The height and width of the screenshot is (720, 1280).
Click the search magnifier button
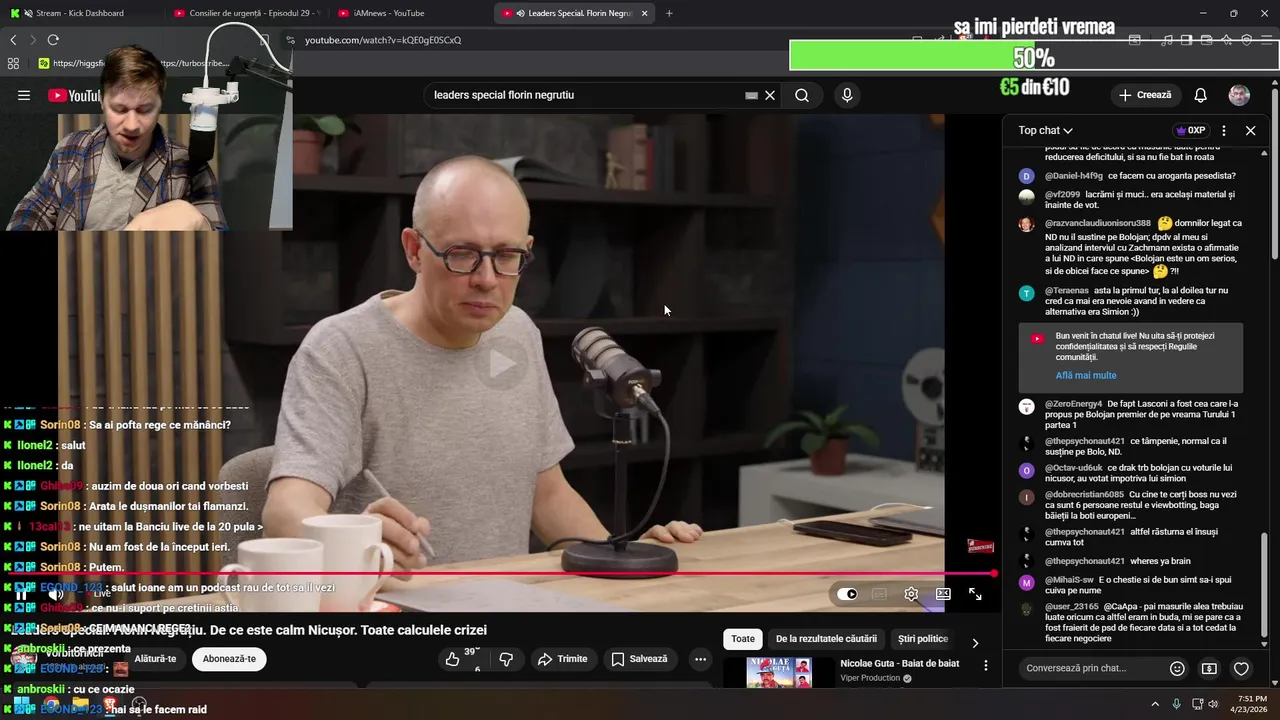[802, 95]
